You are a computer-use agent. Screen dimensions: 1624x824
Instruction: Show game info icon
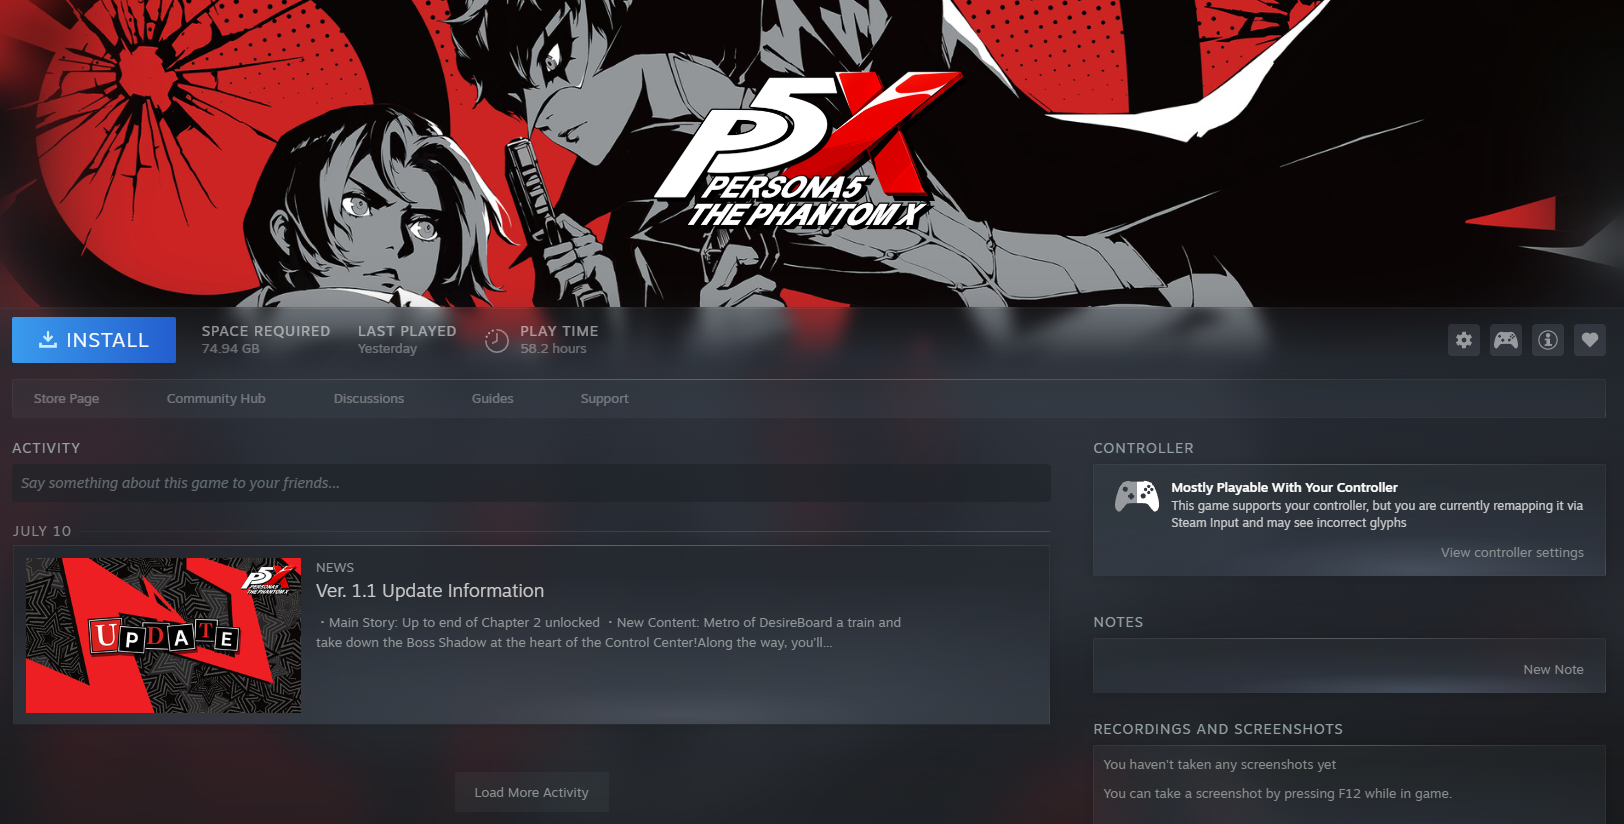pos(1548,340)
